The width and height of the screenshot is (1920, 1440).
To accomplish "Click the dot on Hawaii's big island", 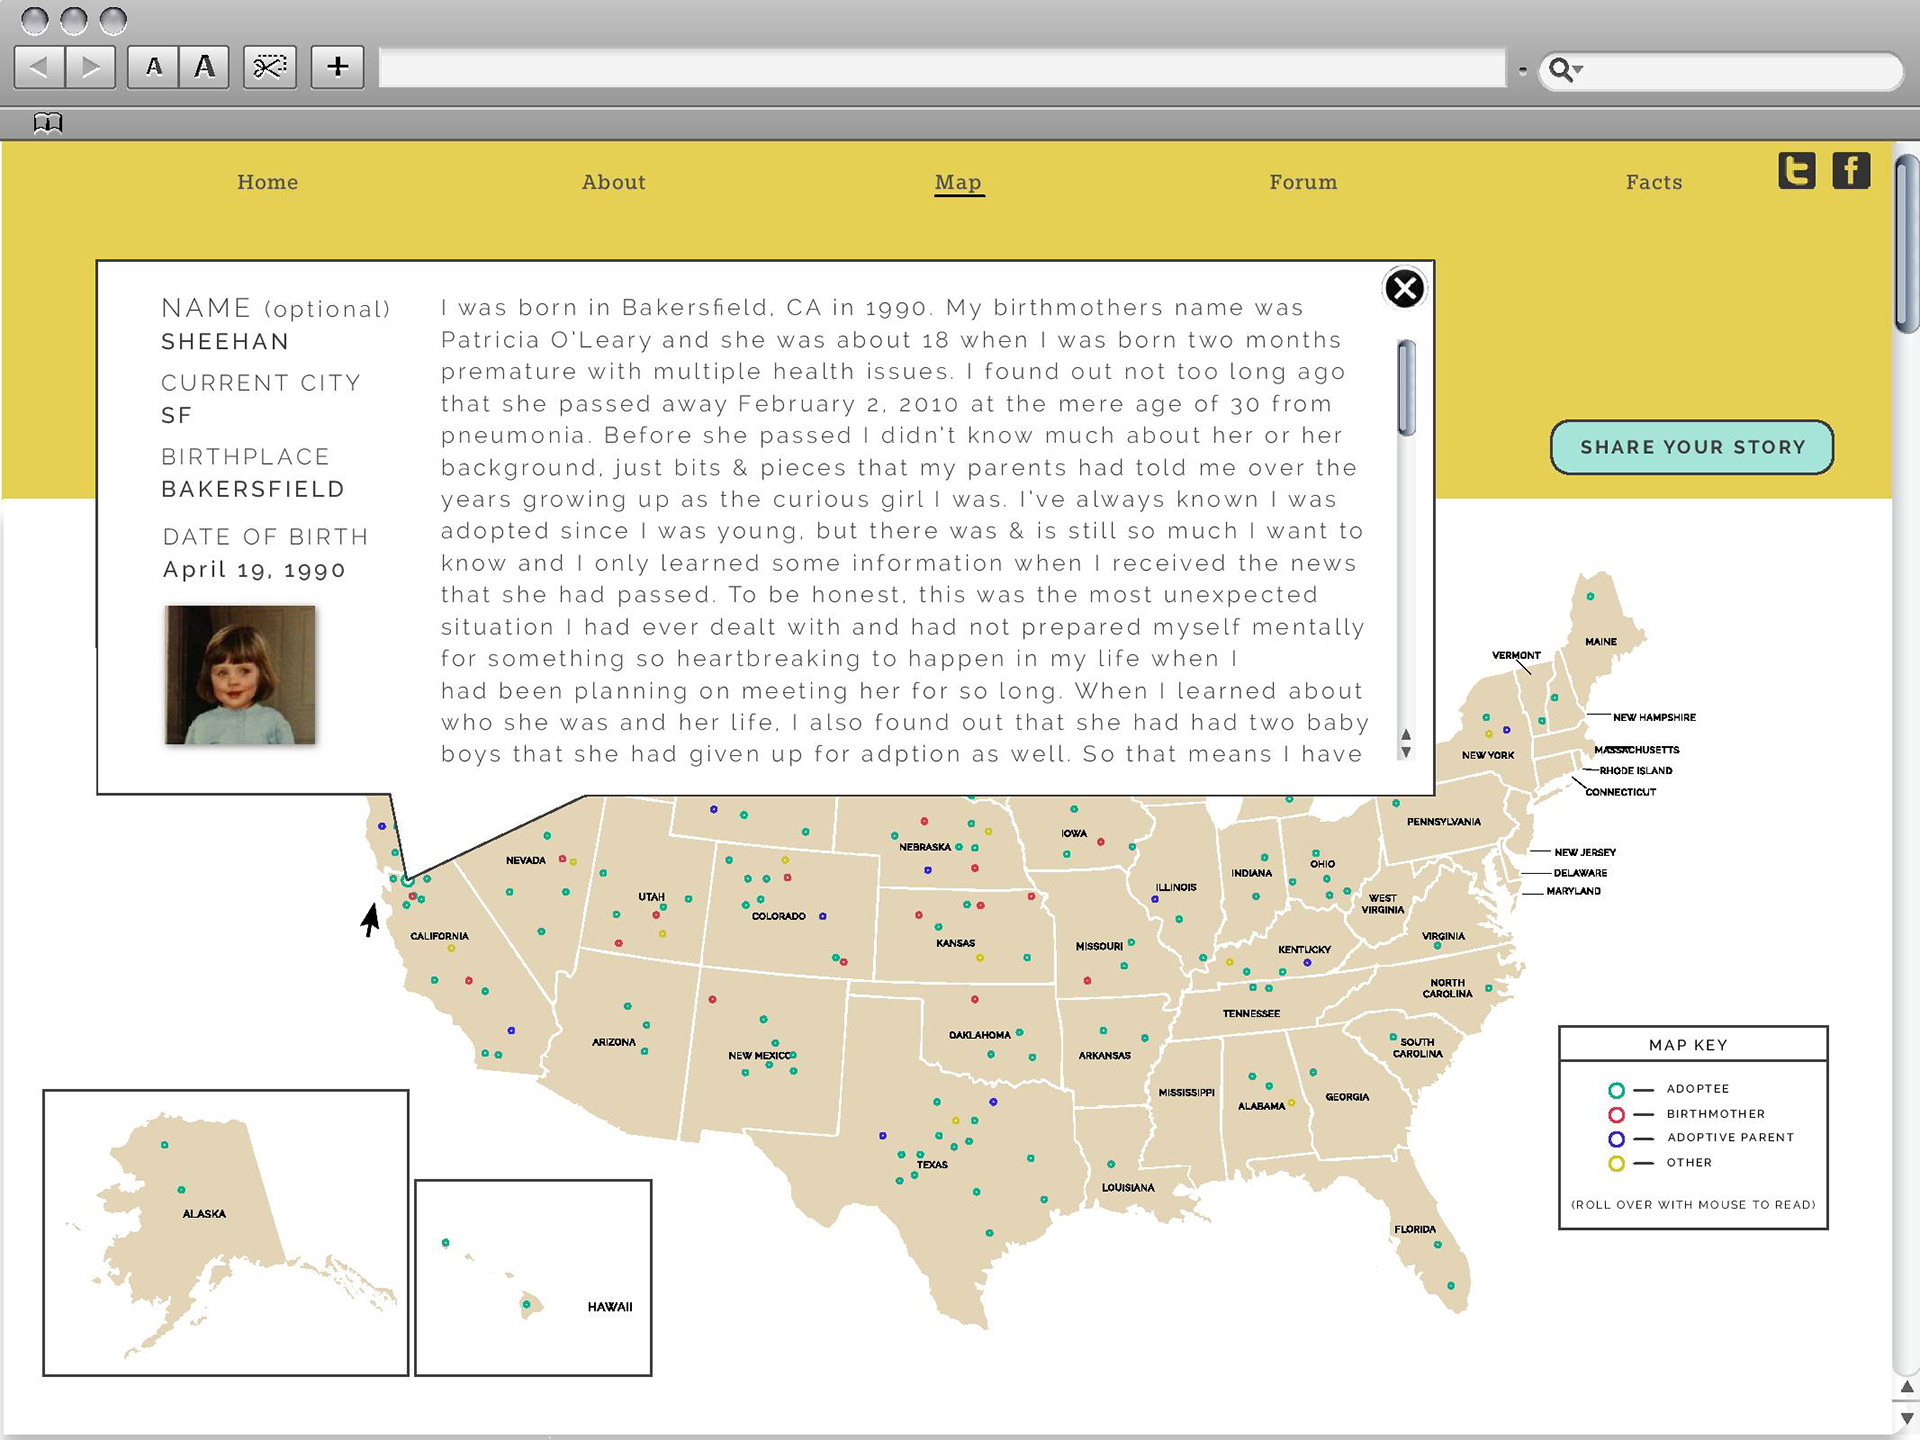I will (x=526, y=1304).
